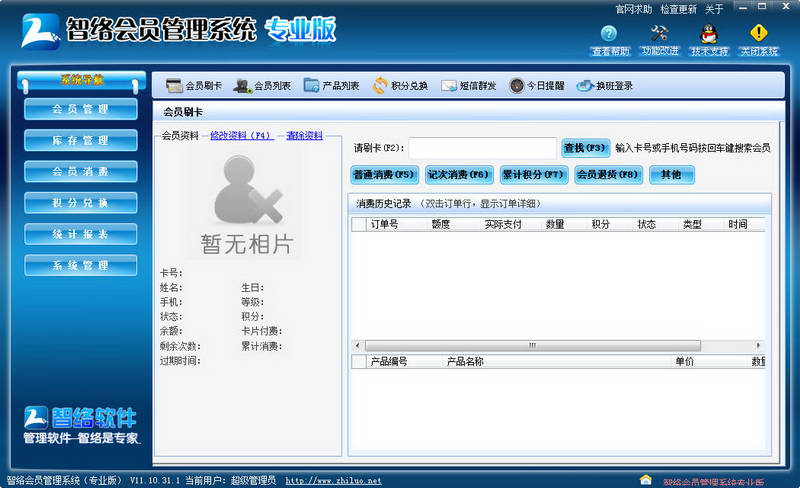The image size is (800, 488).
Task: Select the 短信群发 envelope icon
Action: pos(449,86)
